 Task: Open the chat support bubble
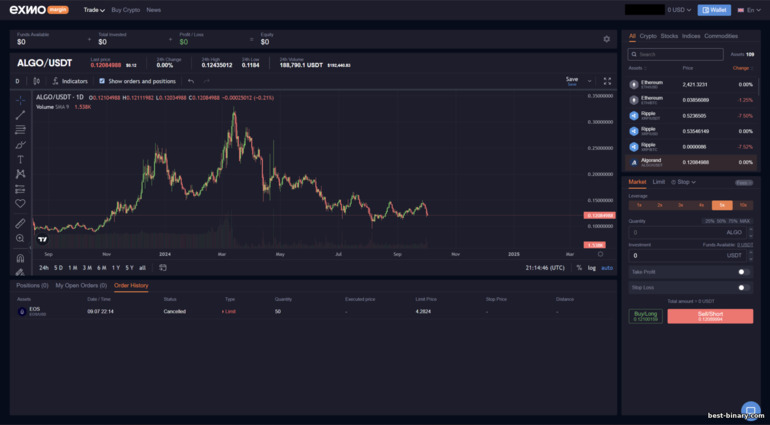pyautogui.click(x=750, y=411)
